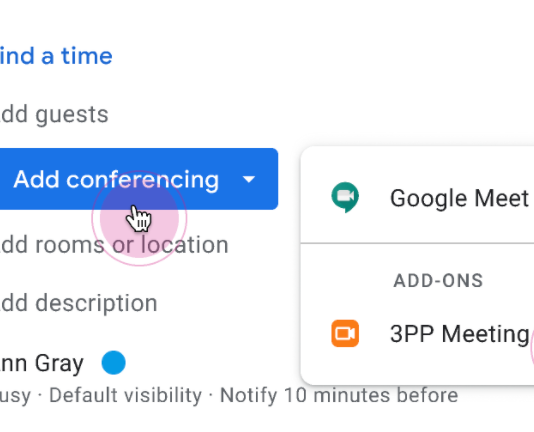Image resolution: width=534 pixels, height=432 pixels.
Task: Click the divider line below Google Meet
Action: pyautogui.click(x=417, y=243)
